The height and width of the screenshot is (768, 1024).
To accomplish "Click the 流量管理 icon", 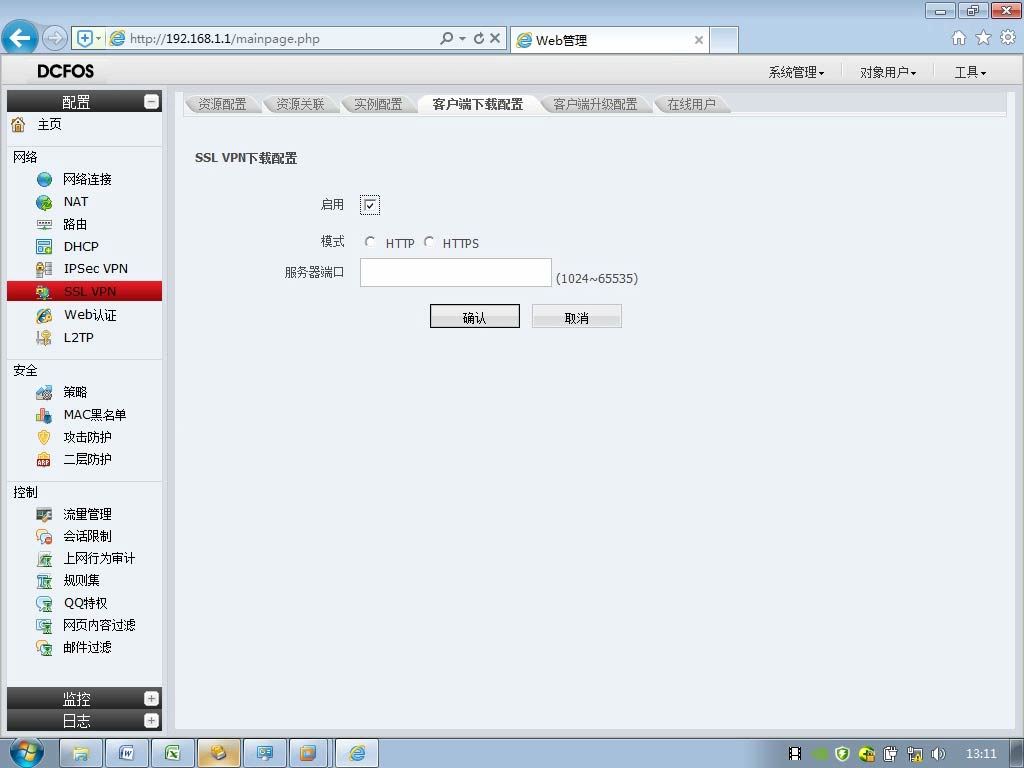I will (44, 515).
